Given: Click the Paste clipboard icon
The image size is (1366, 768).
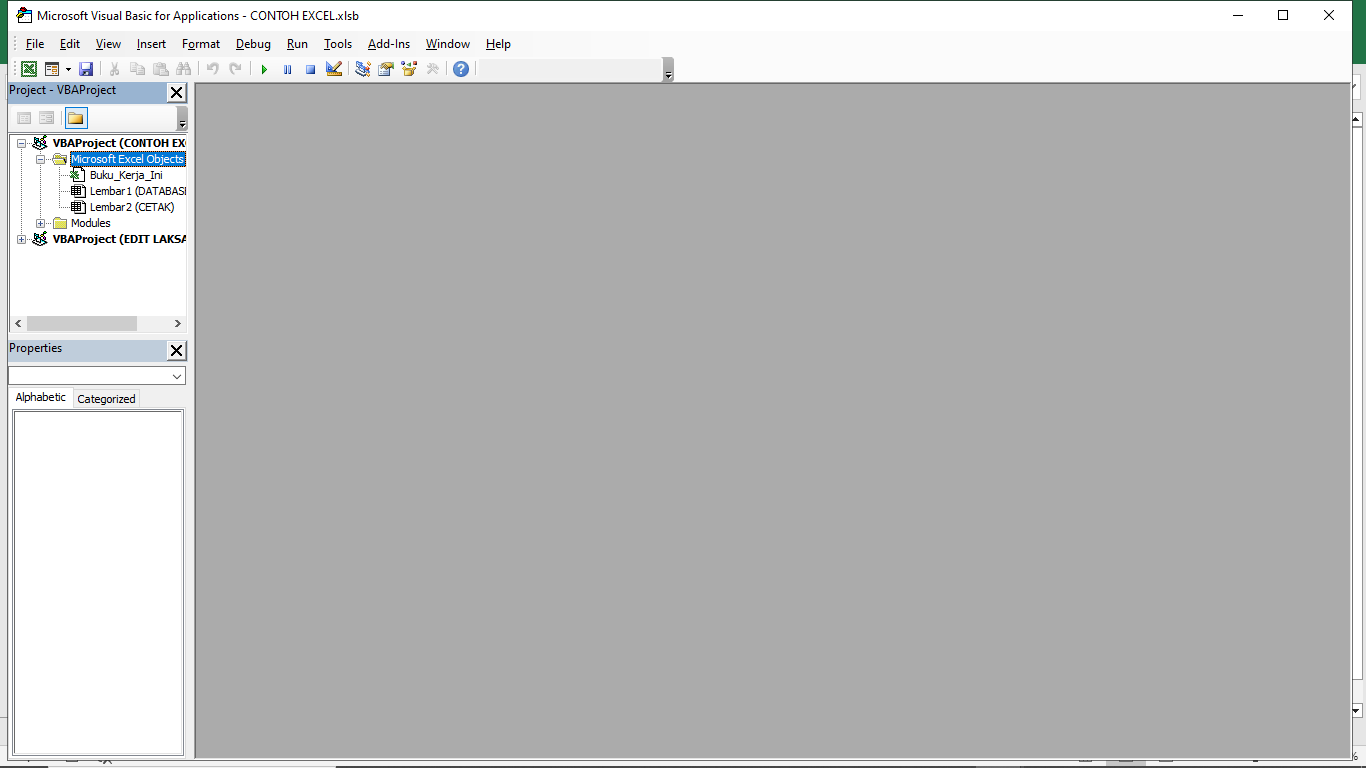Looking at the screenshot, I should tap(160, 69).
